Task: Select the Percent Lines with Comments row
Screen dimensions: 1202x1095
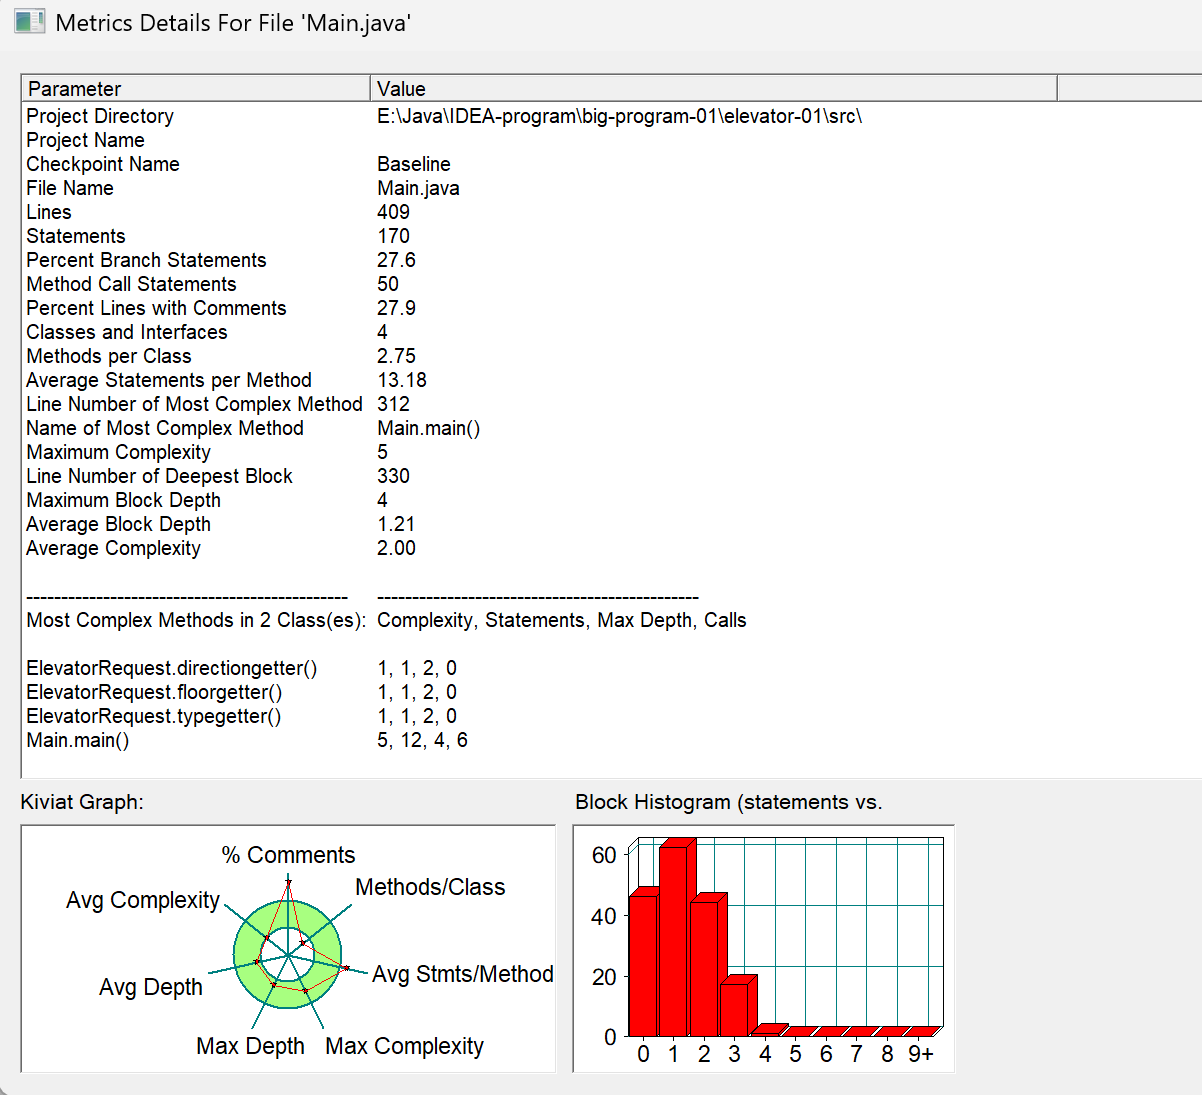Action: [x=156, y=308]
